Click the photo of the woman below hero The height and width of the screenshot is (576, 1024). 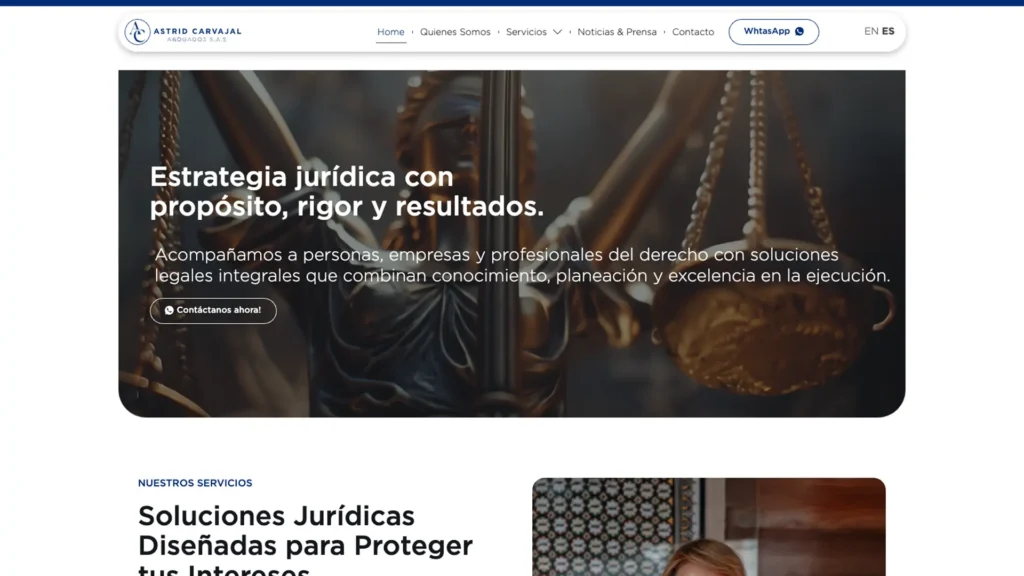click(x=709, y=527)
